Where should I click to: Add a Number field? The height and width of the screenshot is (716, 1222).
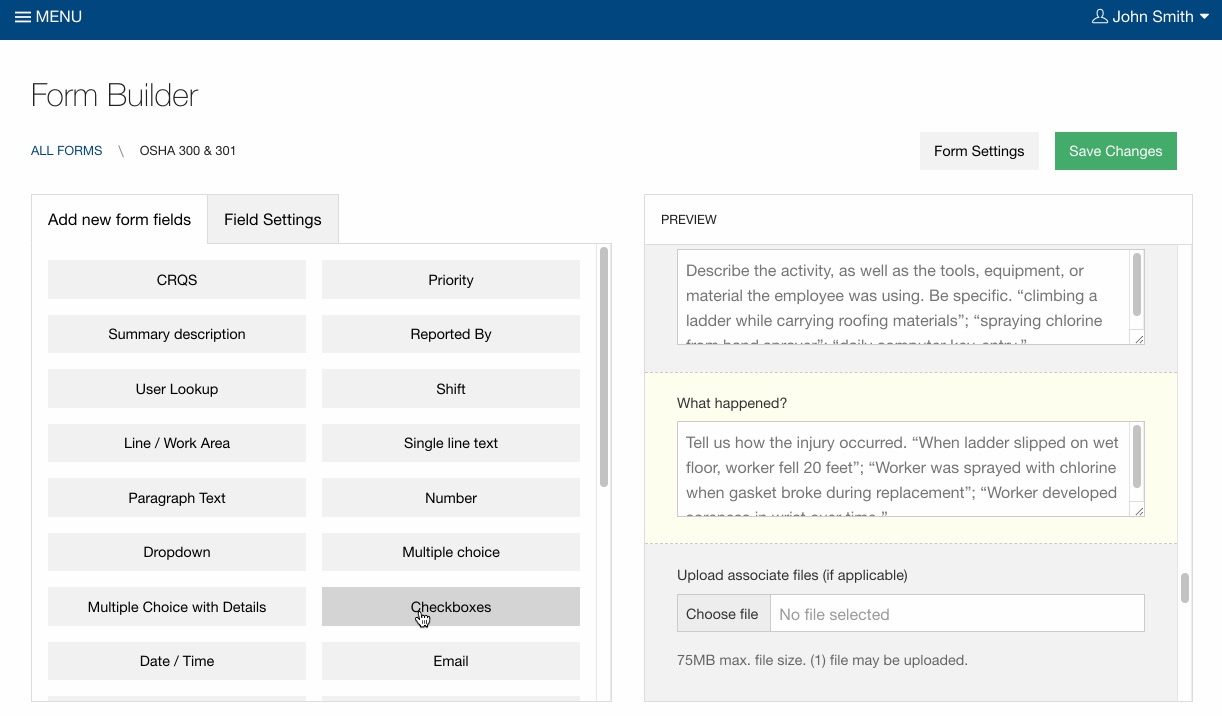[451, 498]
